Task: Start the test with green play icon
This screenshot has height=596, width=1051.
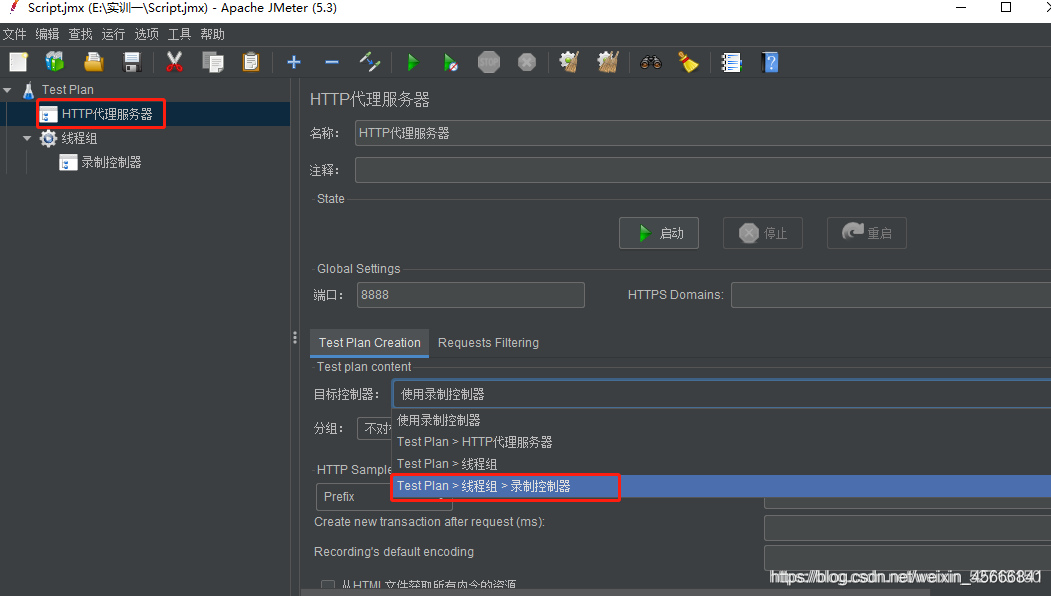Action: pos(413,62)
